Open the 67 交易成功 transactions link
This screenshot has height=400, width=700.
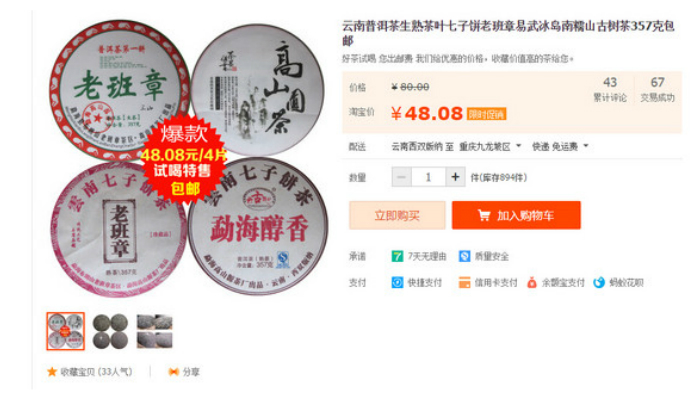click(x=658, y=89)
